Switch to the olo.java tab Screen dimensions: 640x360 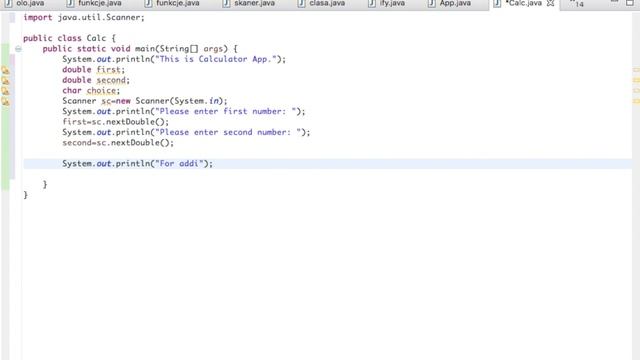point(30,3)
